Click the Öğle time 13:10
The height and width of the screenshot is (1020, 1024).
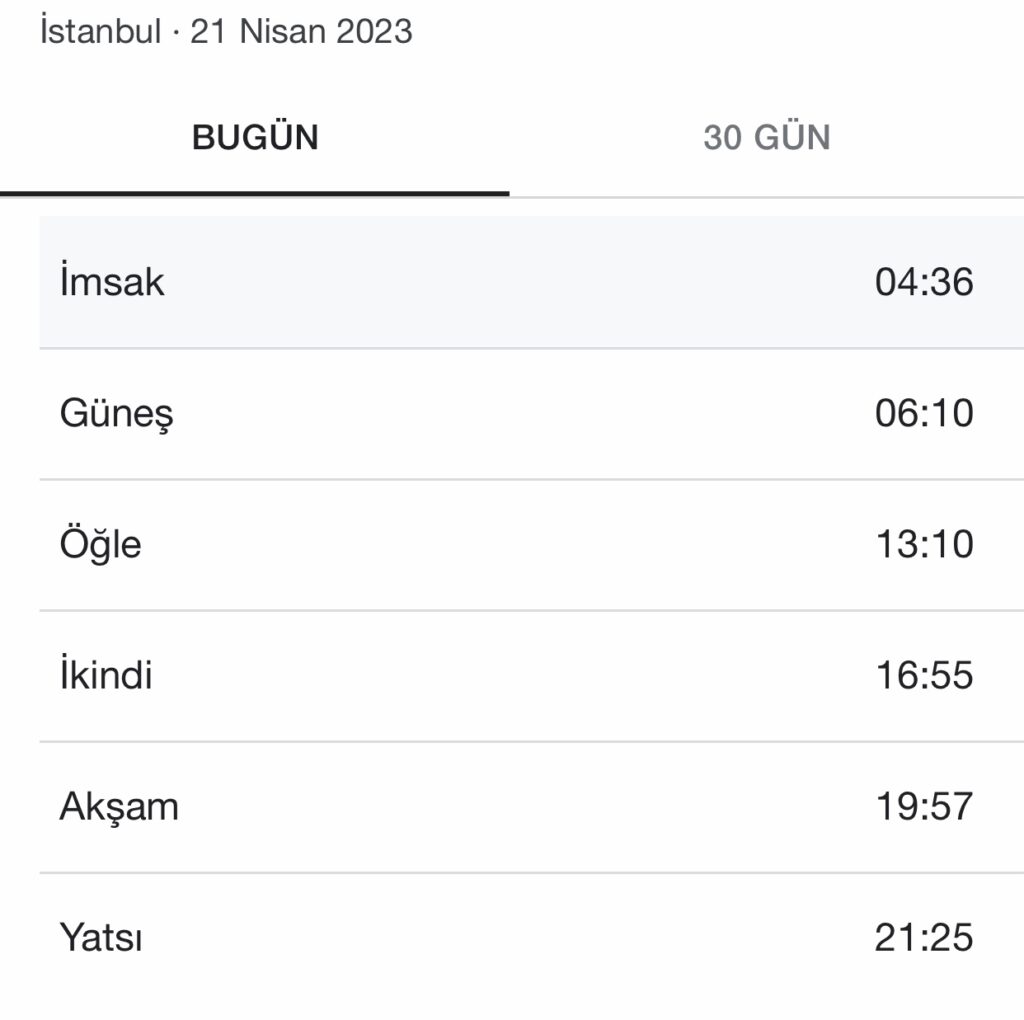[923, 545]
